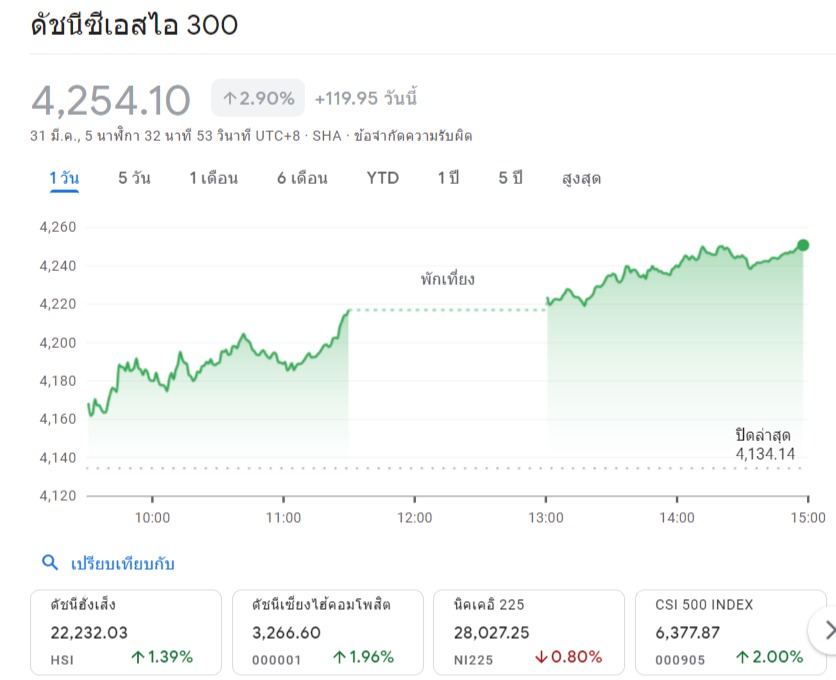This screenshot has height=680, width=836.
Task: Click the เปรียบเทียบกับ compare link
Action: click(x=123, y=563)
